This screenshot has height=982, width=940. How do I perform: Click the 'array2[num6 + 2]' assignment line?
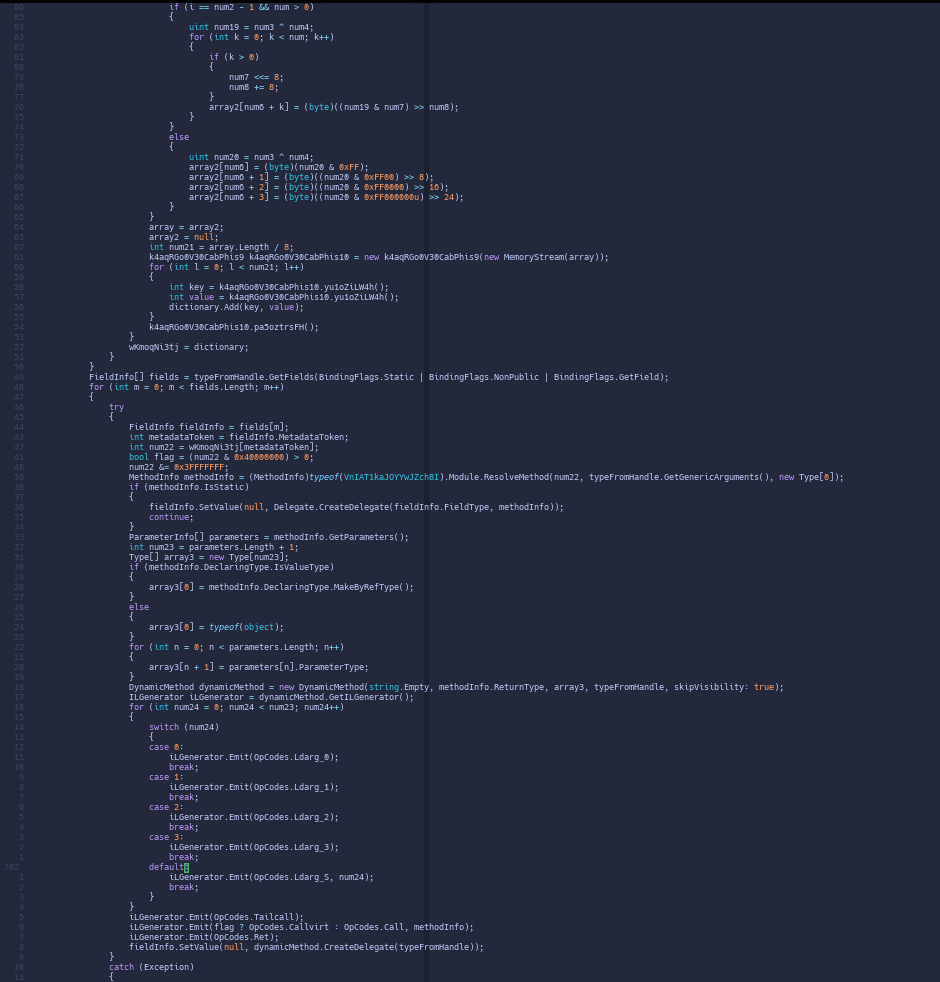(x=319, y=187)
